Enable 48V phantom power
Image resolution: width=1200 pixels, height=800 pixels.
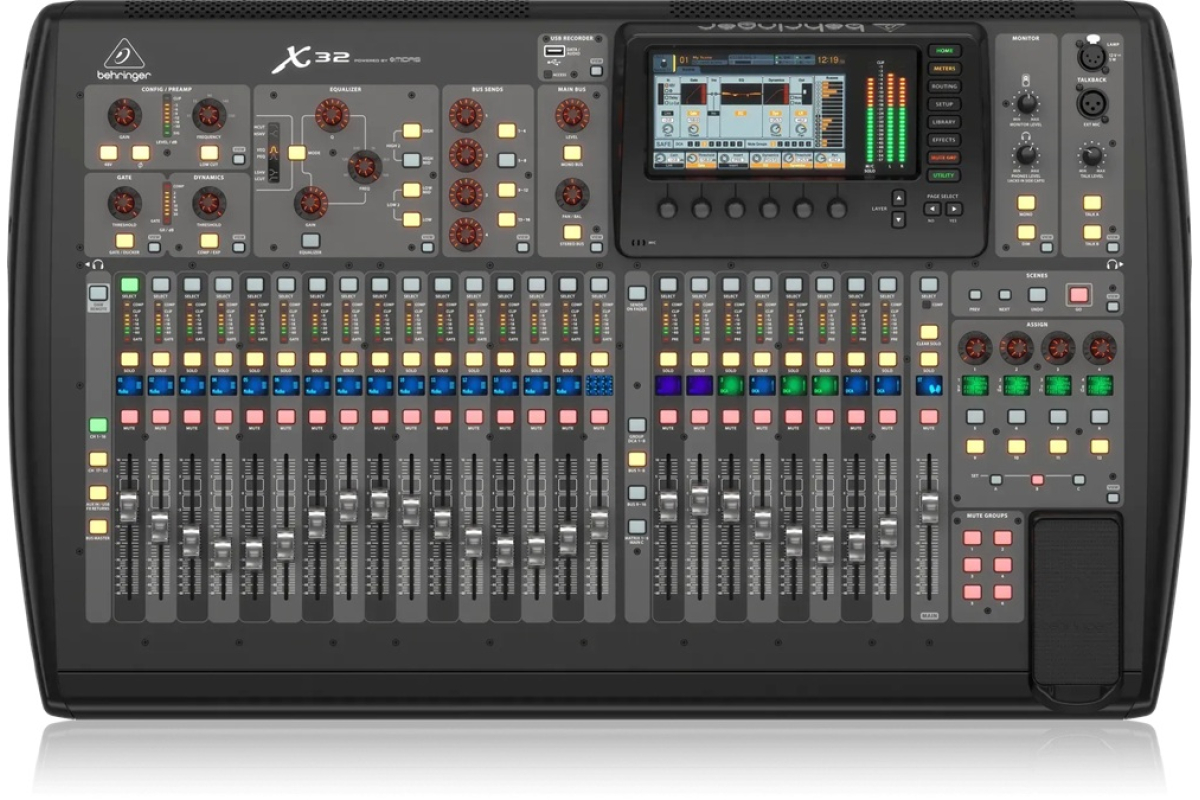coord(108,153)
